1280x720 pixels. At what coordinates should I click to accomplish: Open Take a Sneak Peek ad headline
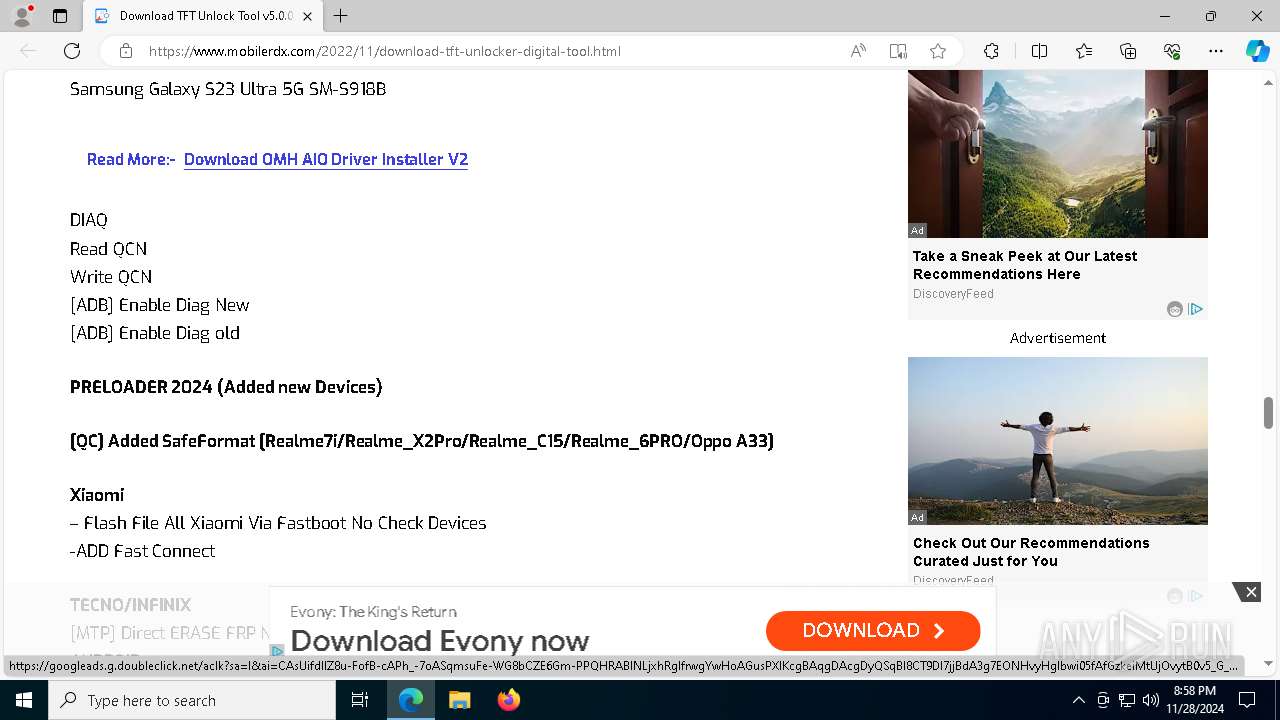point(1025,265)
